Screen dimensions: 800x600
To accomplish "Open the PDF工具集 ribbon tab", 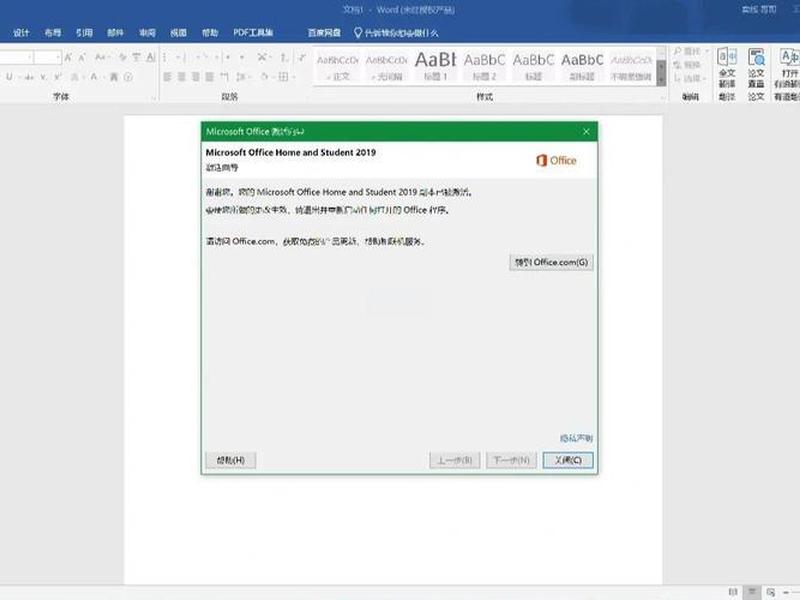I will coord(253,33).
